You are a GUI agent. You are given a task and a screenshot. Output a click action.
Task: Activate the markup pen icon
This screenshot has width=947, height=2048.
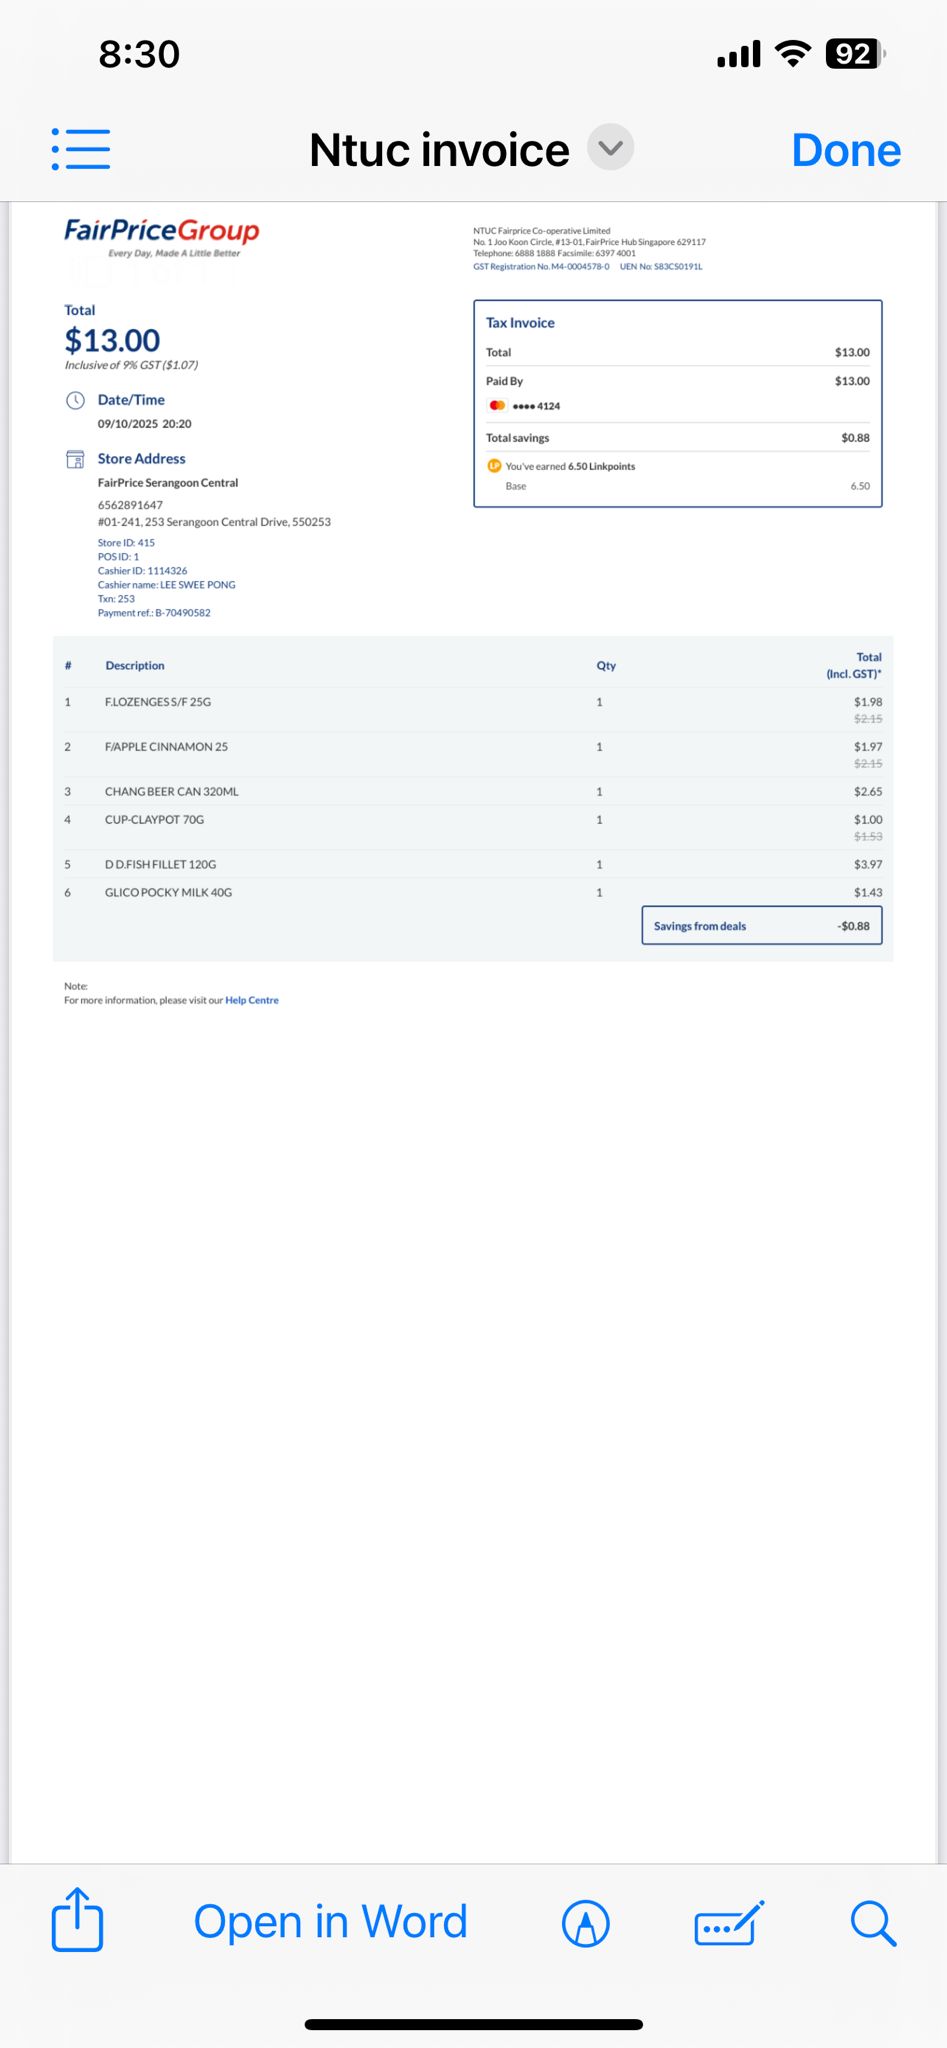click(586, 1923)
